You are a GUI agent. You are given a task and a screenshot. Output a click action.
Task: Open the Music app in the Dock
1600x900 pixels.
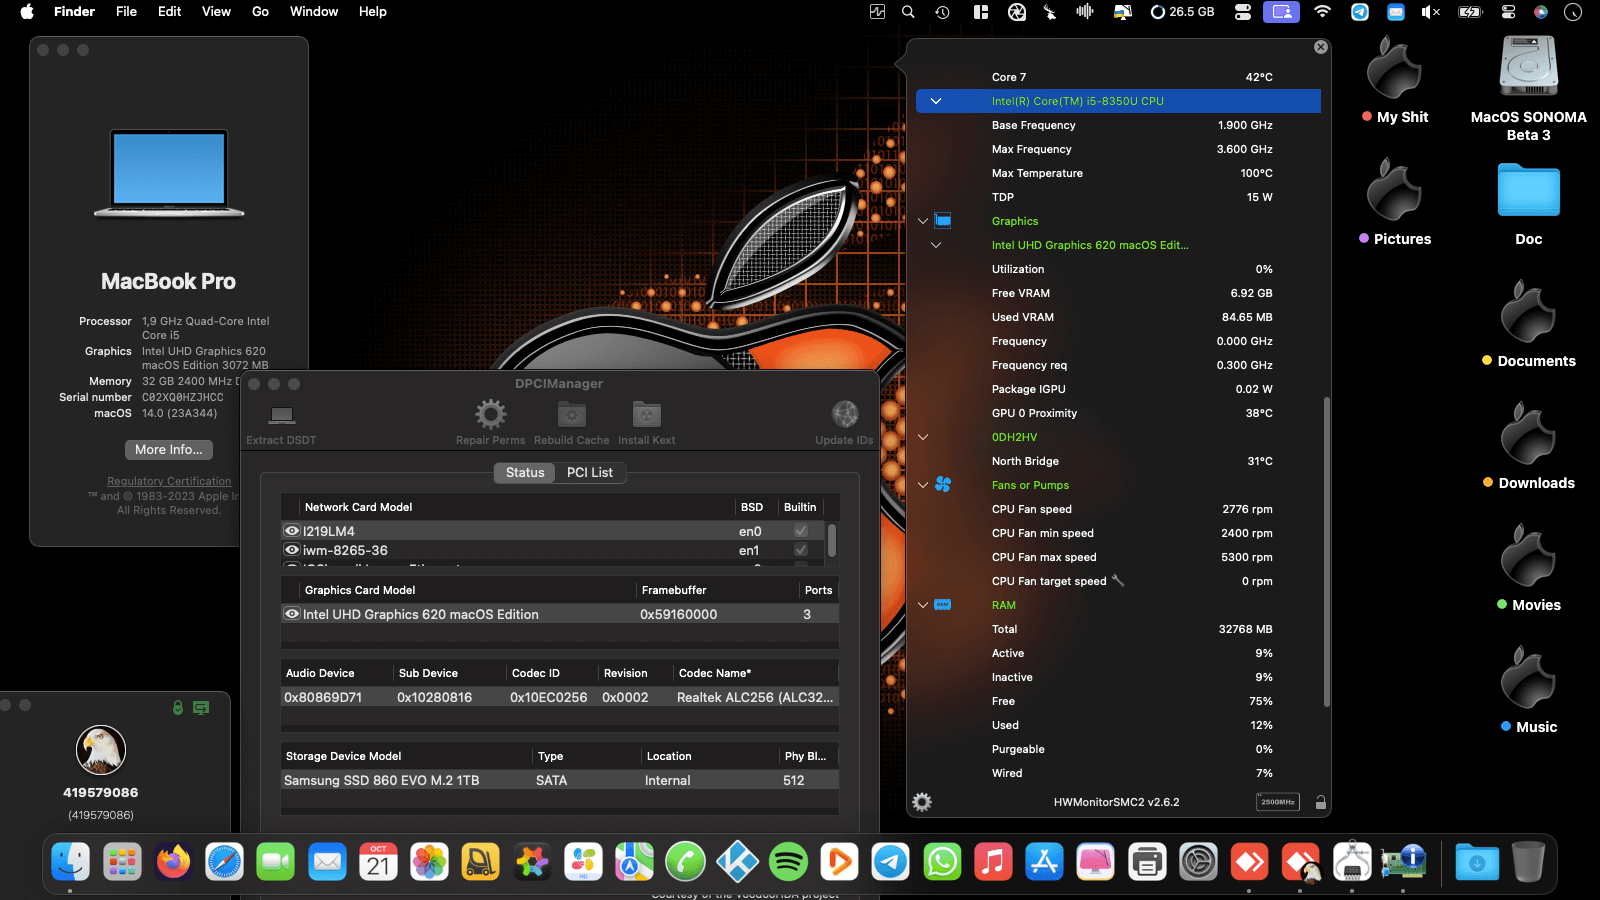(x=993, y=862)
